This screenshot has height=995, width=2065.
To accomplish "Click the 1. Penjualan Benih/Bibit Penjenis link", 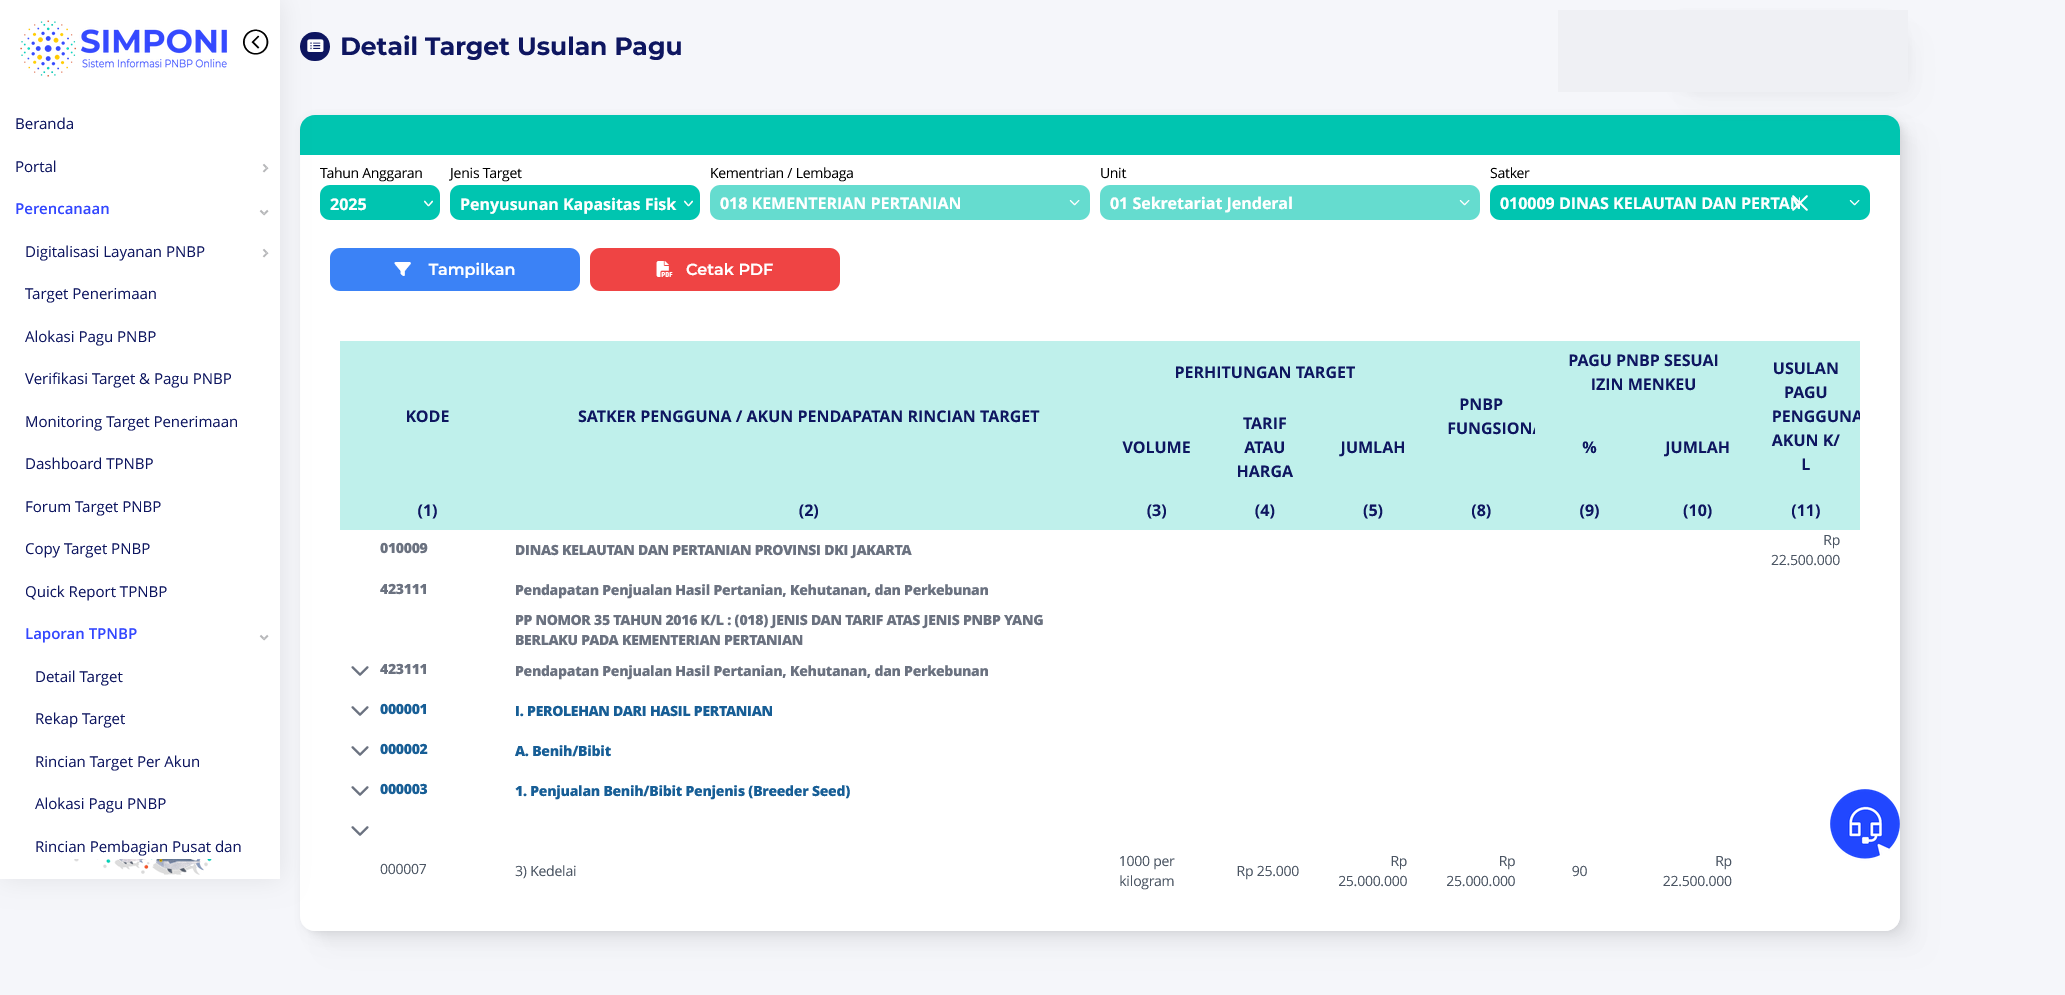I will (682, 791).
